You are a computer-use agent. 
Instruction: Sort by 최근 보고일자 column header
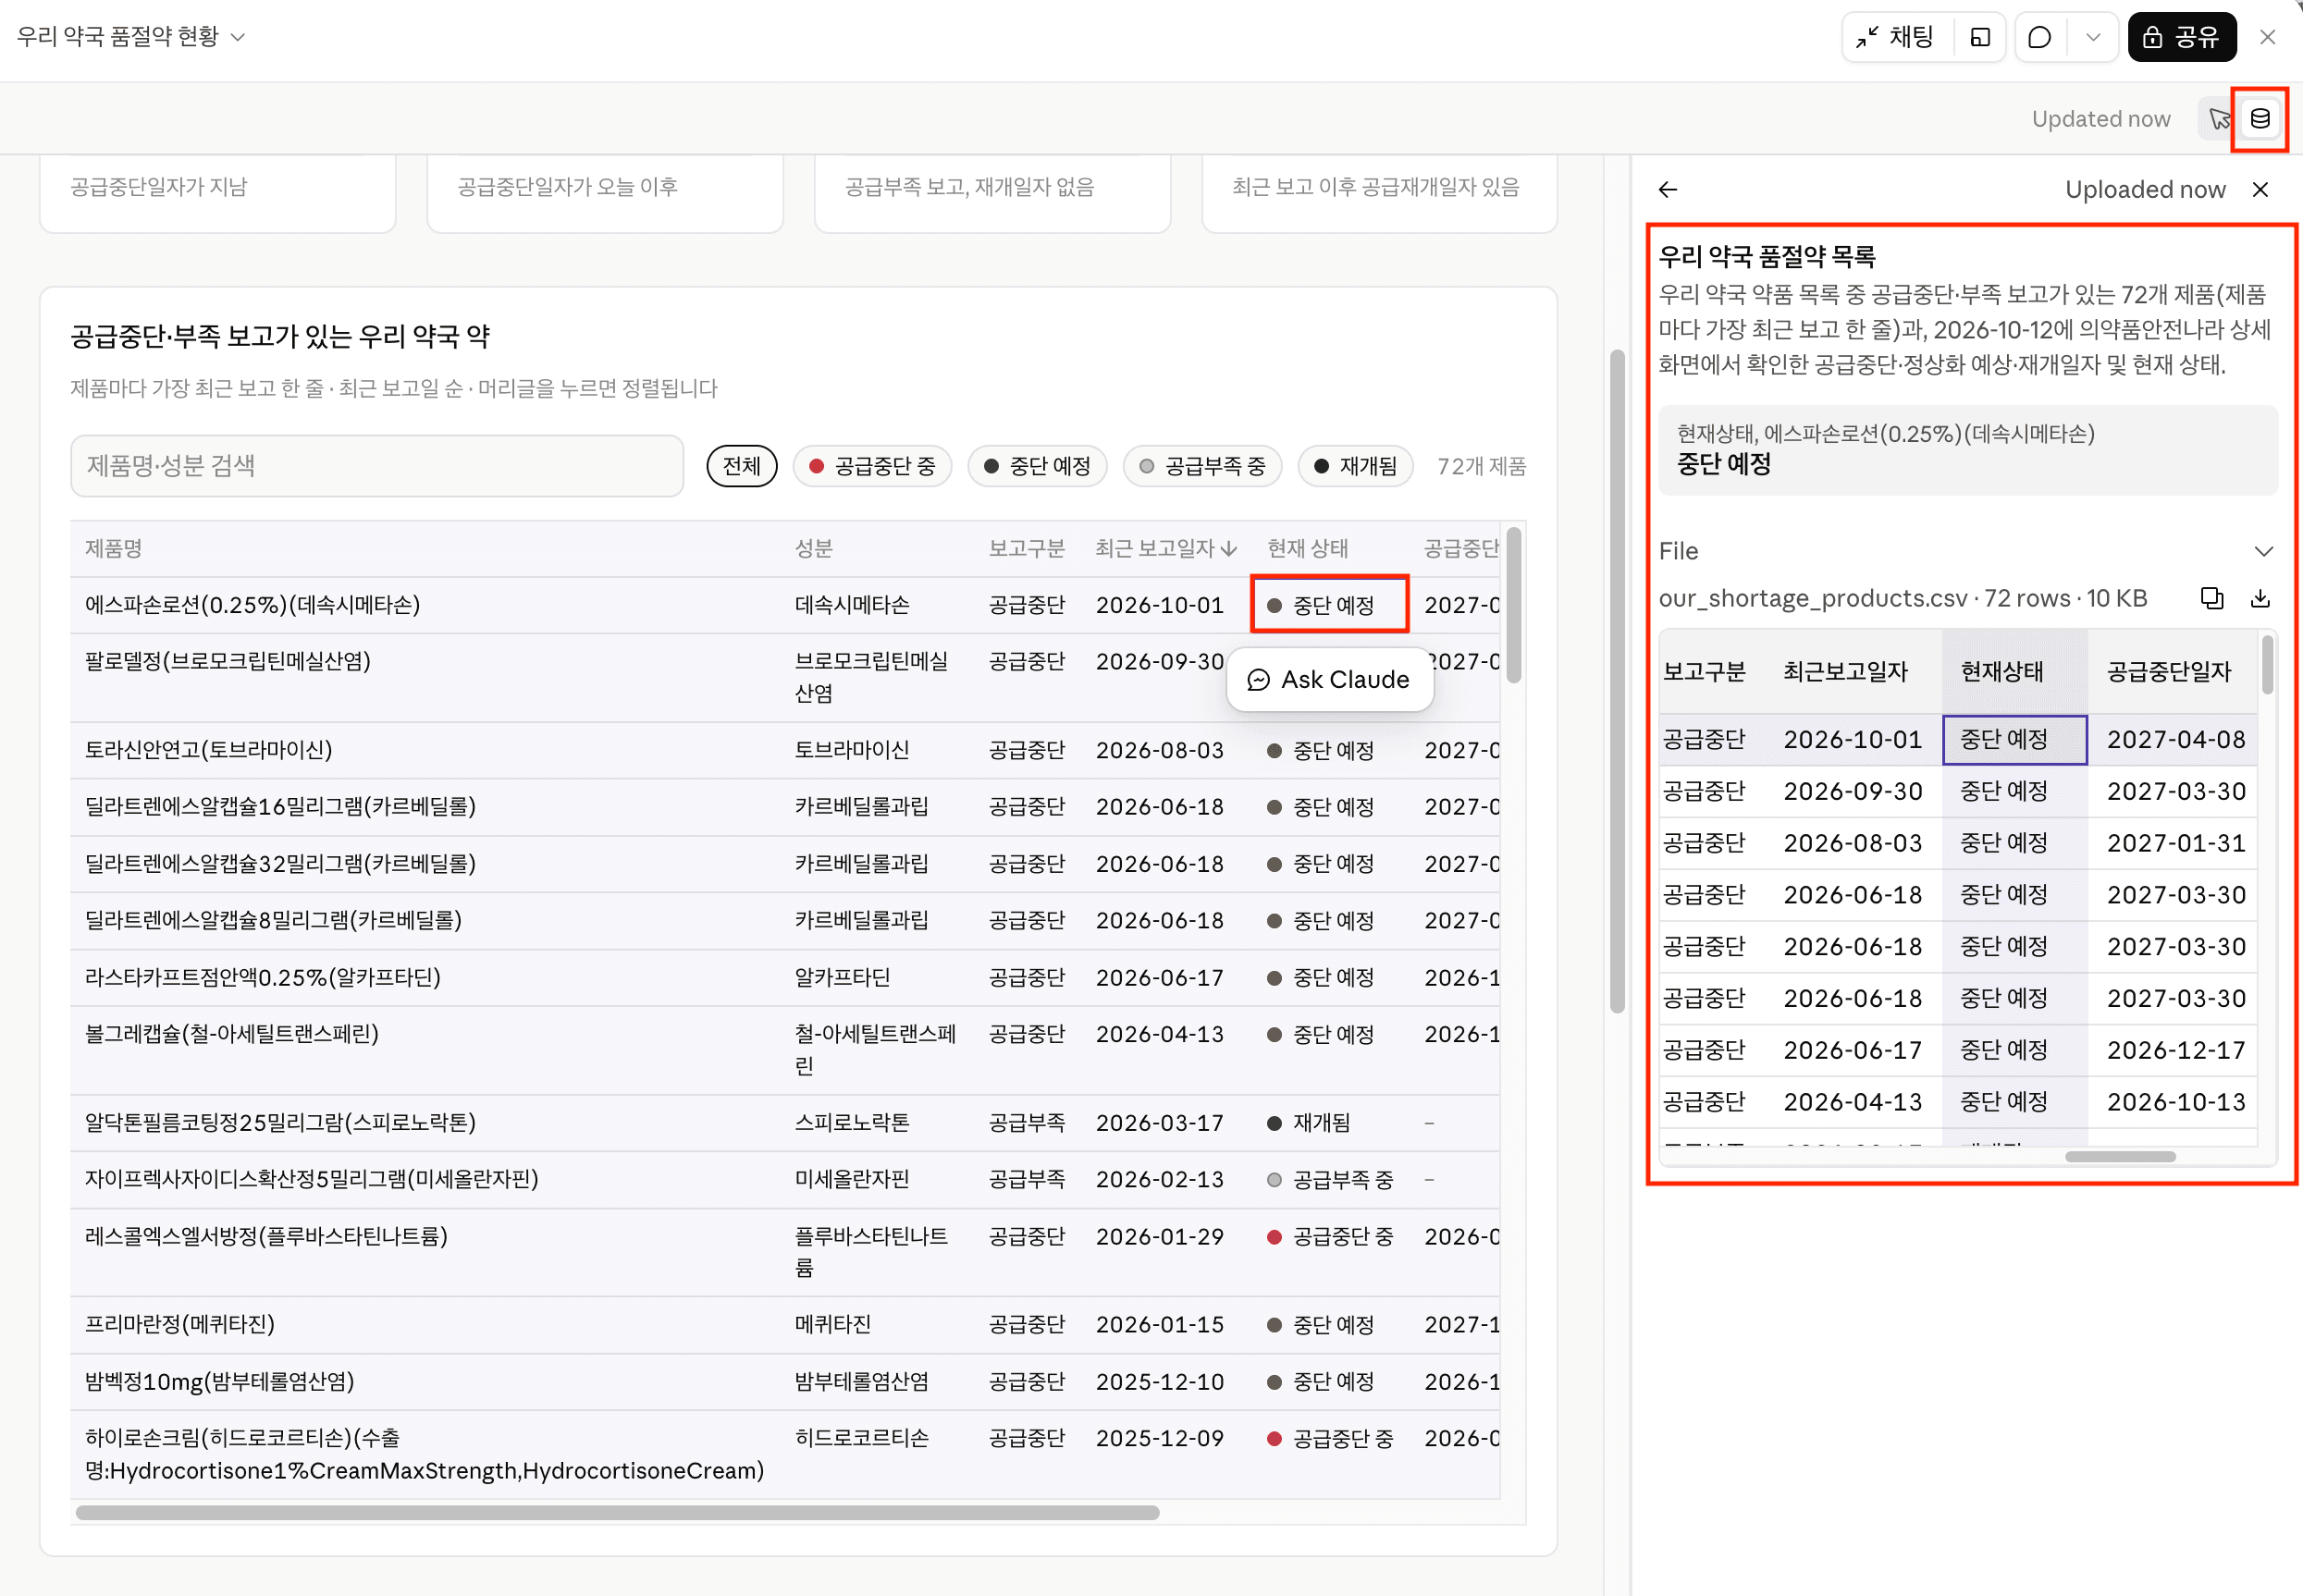tap(1165, 548)
